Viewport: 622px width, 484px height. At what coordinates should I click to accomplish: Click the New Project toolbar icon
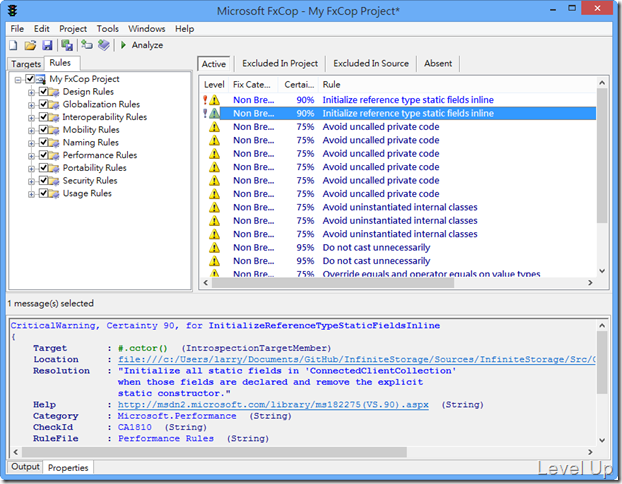click(x=13, y=45)
